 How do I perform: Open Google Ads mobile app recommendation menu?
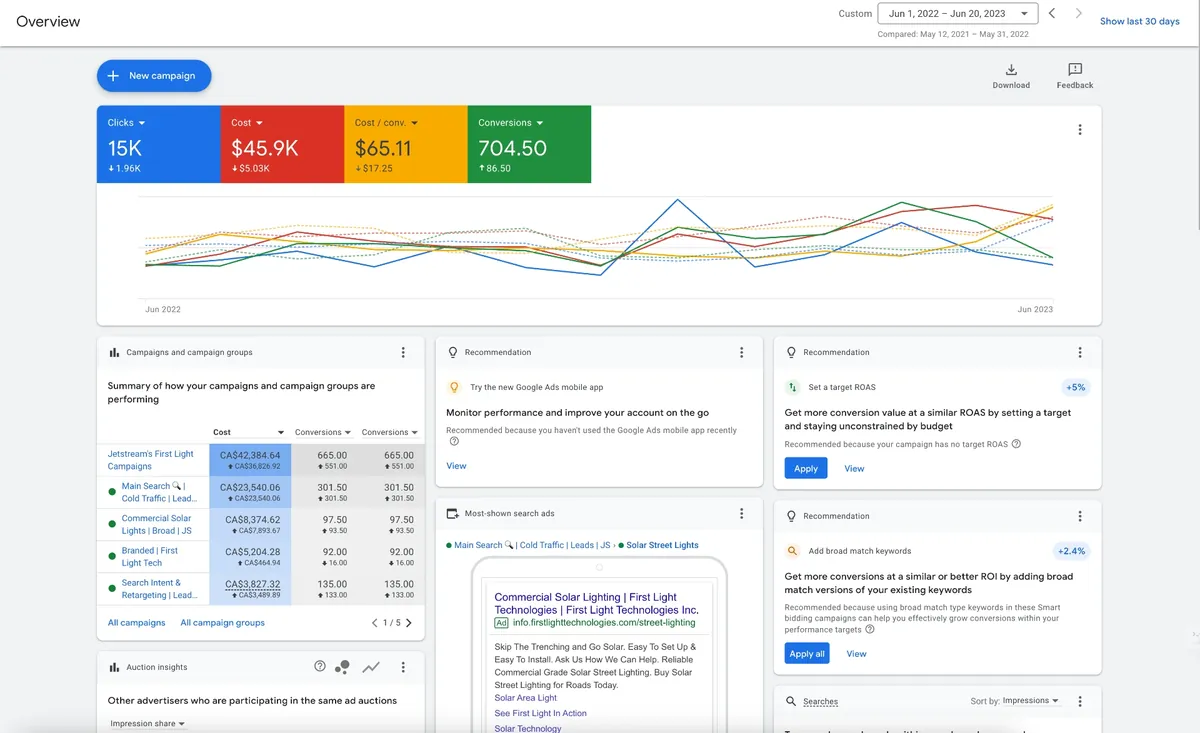tap(742, 353)
